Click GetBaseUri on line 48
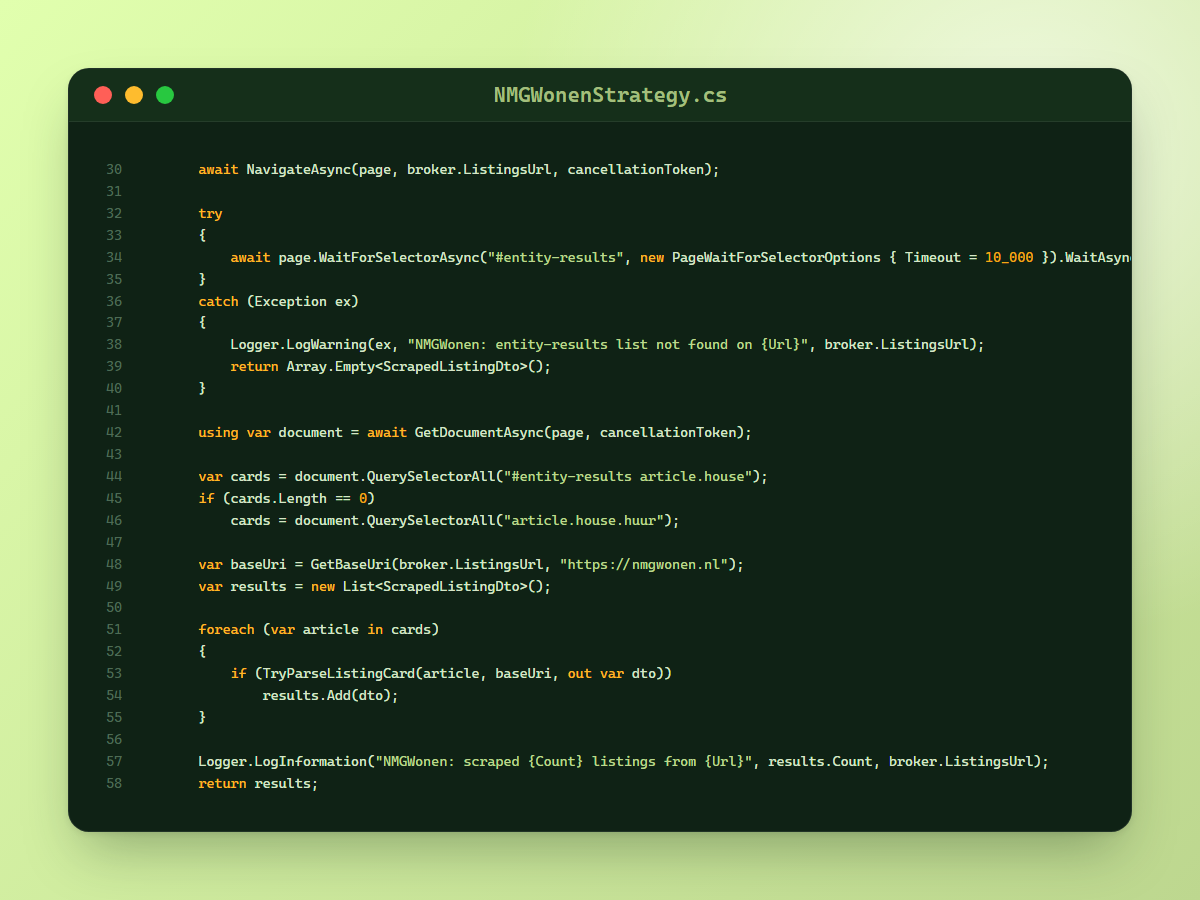 [x=350, y=565]
